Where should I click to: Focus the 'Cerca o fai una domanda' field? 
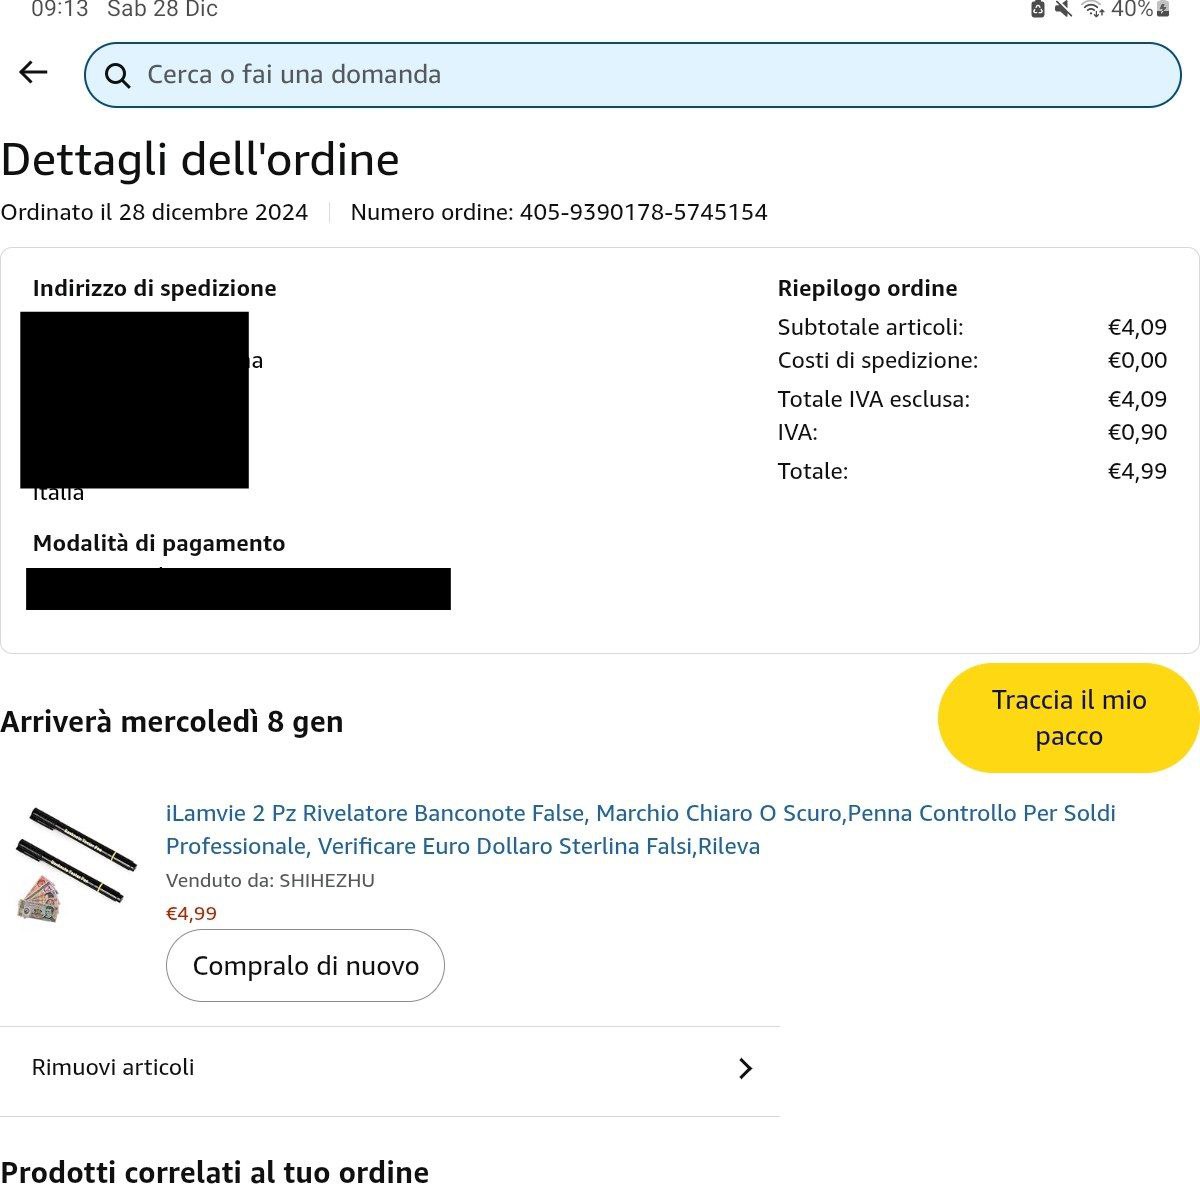pos(640,75)
